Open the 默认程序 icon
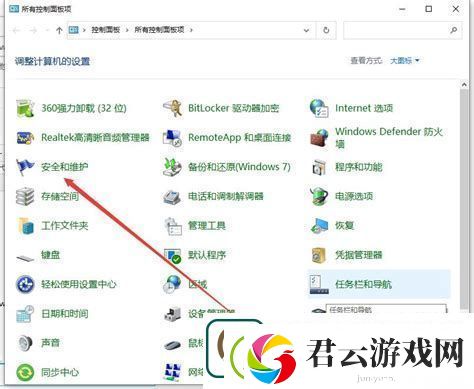Image resolution: width=474 pixels, height=389 pixels. (173, 255)
